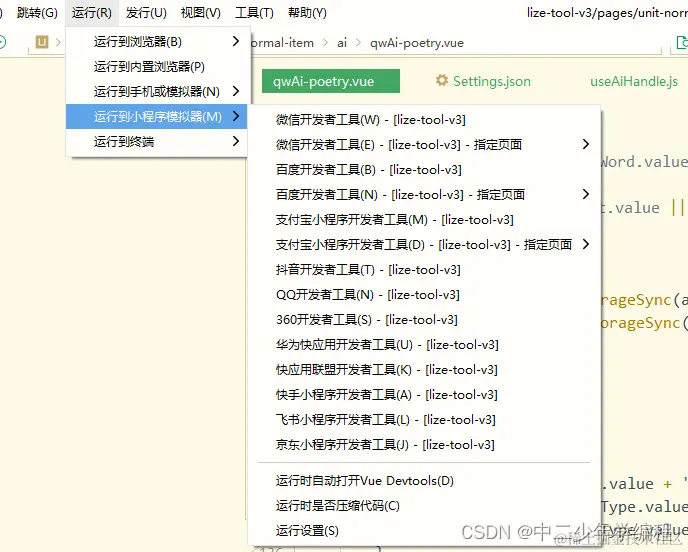The width and height of the screenshot is (688, 552).
Task: Run in 360开发者工具(S)
Action: [424, 319]
